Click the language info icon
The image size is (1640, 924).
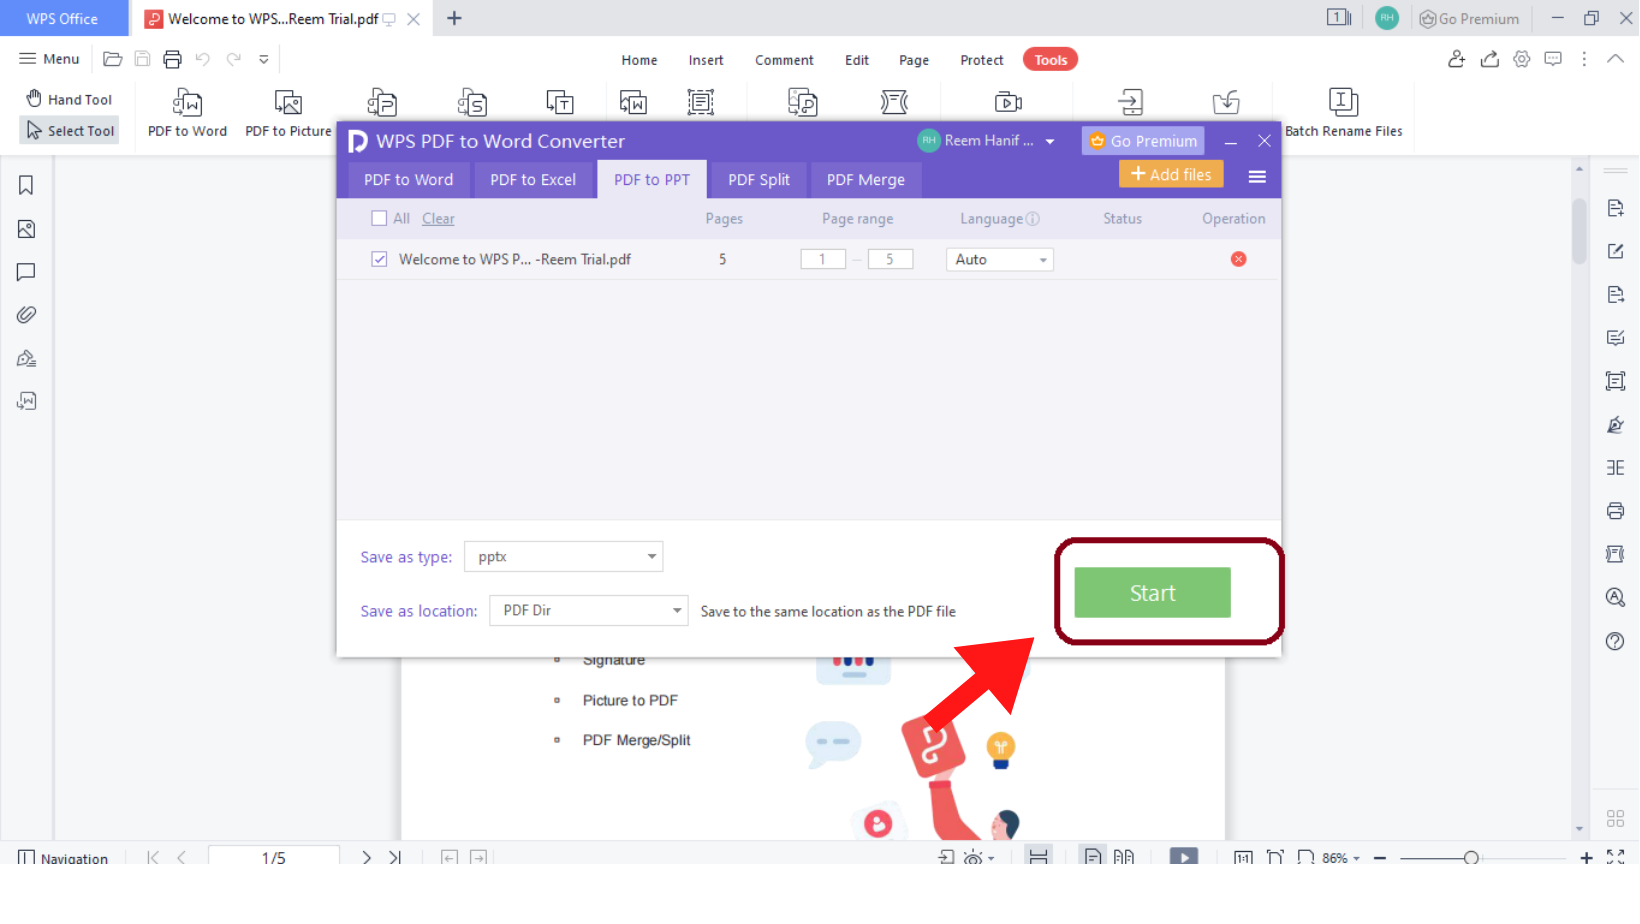[1033, 219]
